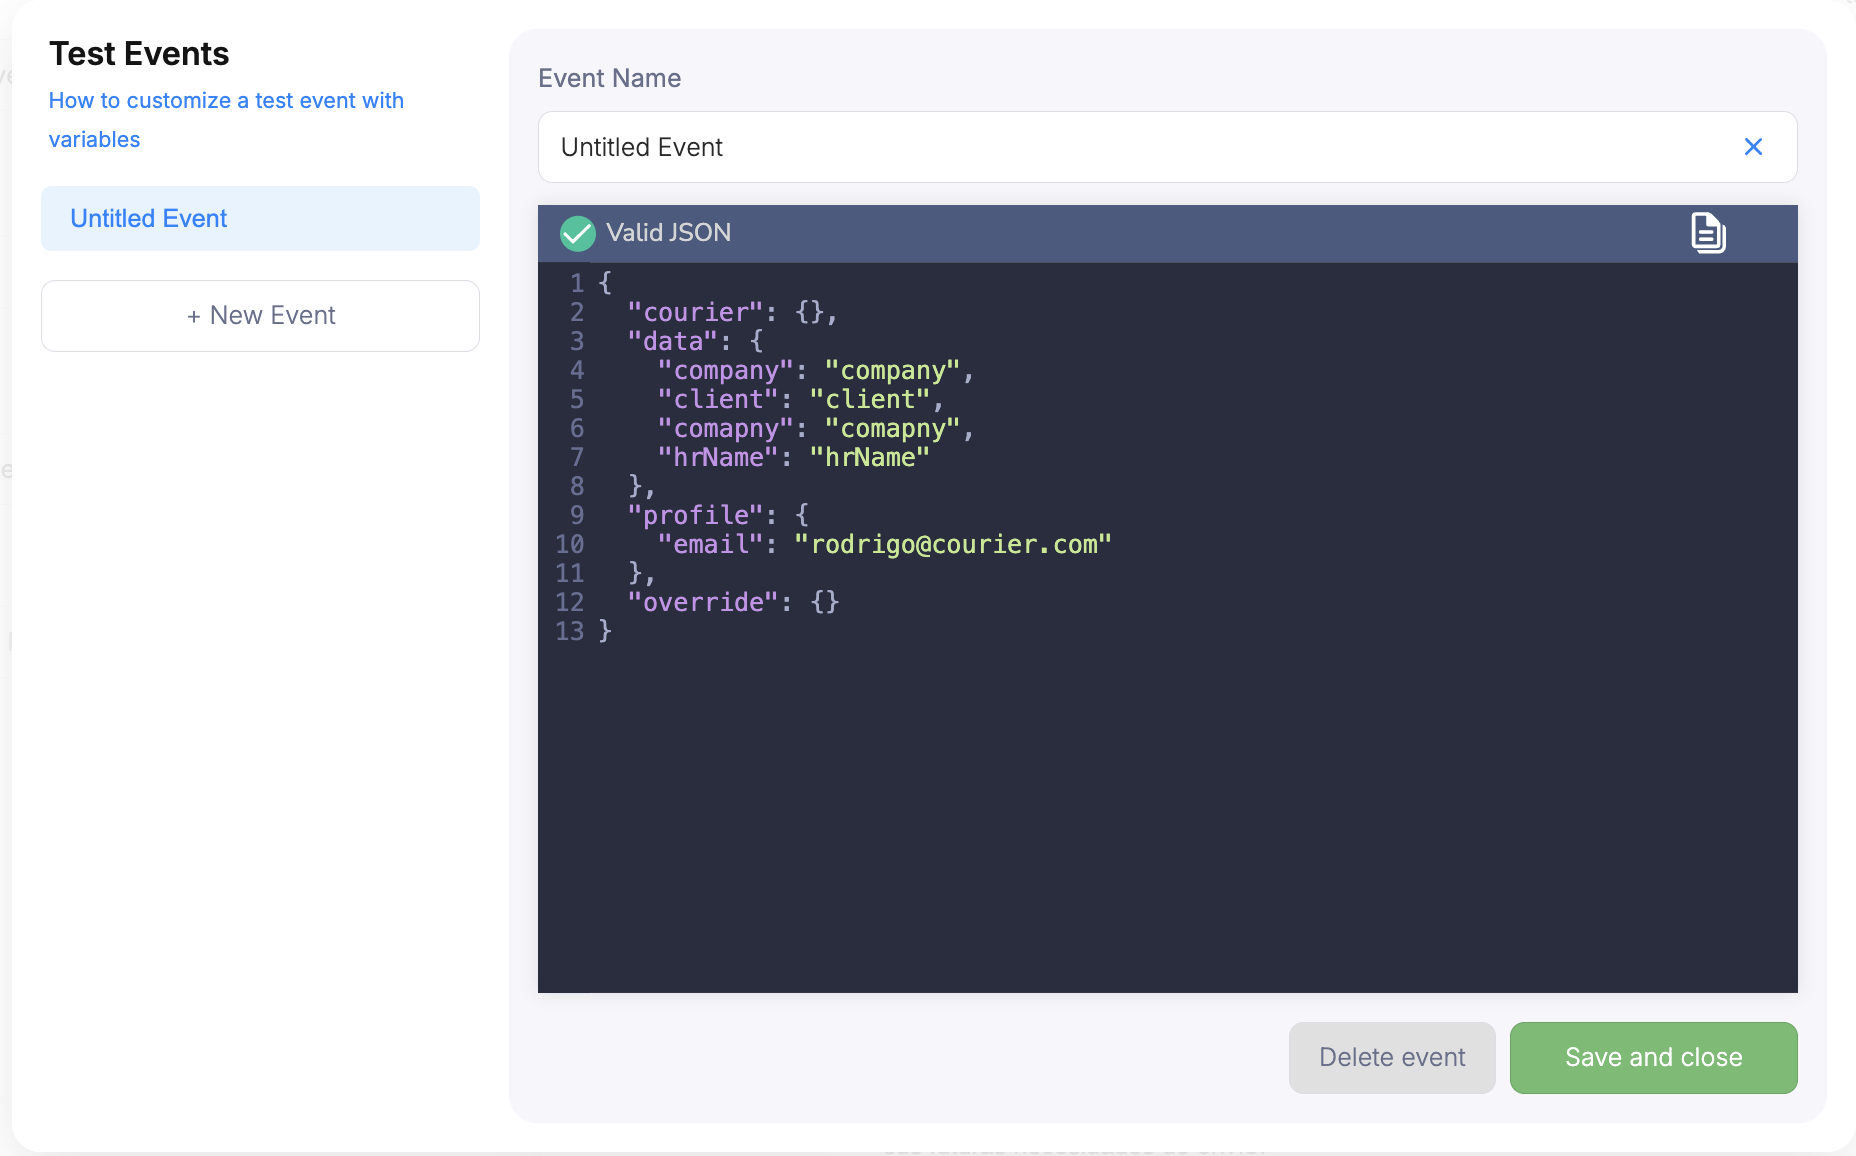Click the Valid JSON status label
The image size is (1856, 1156).
[x=668, y=233]
